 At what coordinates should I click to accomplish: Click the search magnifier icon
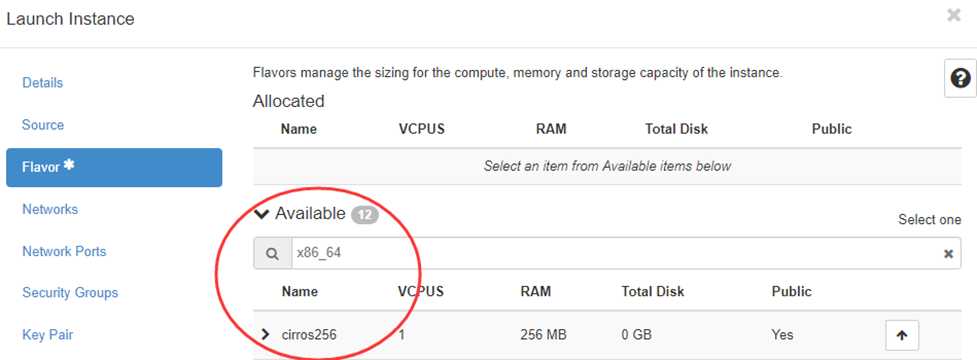point(272,253)
